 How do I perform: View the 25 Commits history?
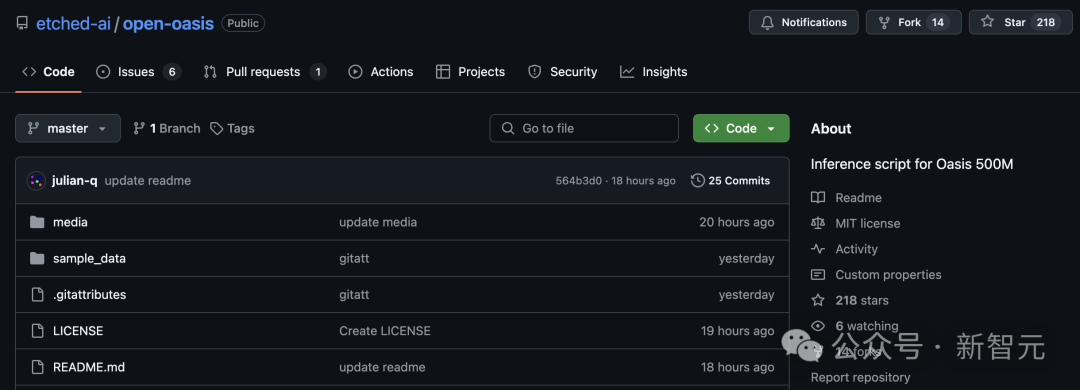click(x=731, y=181)
